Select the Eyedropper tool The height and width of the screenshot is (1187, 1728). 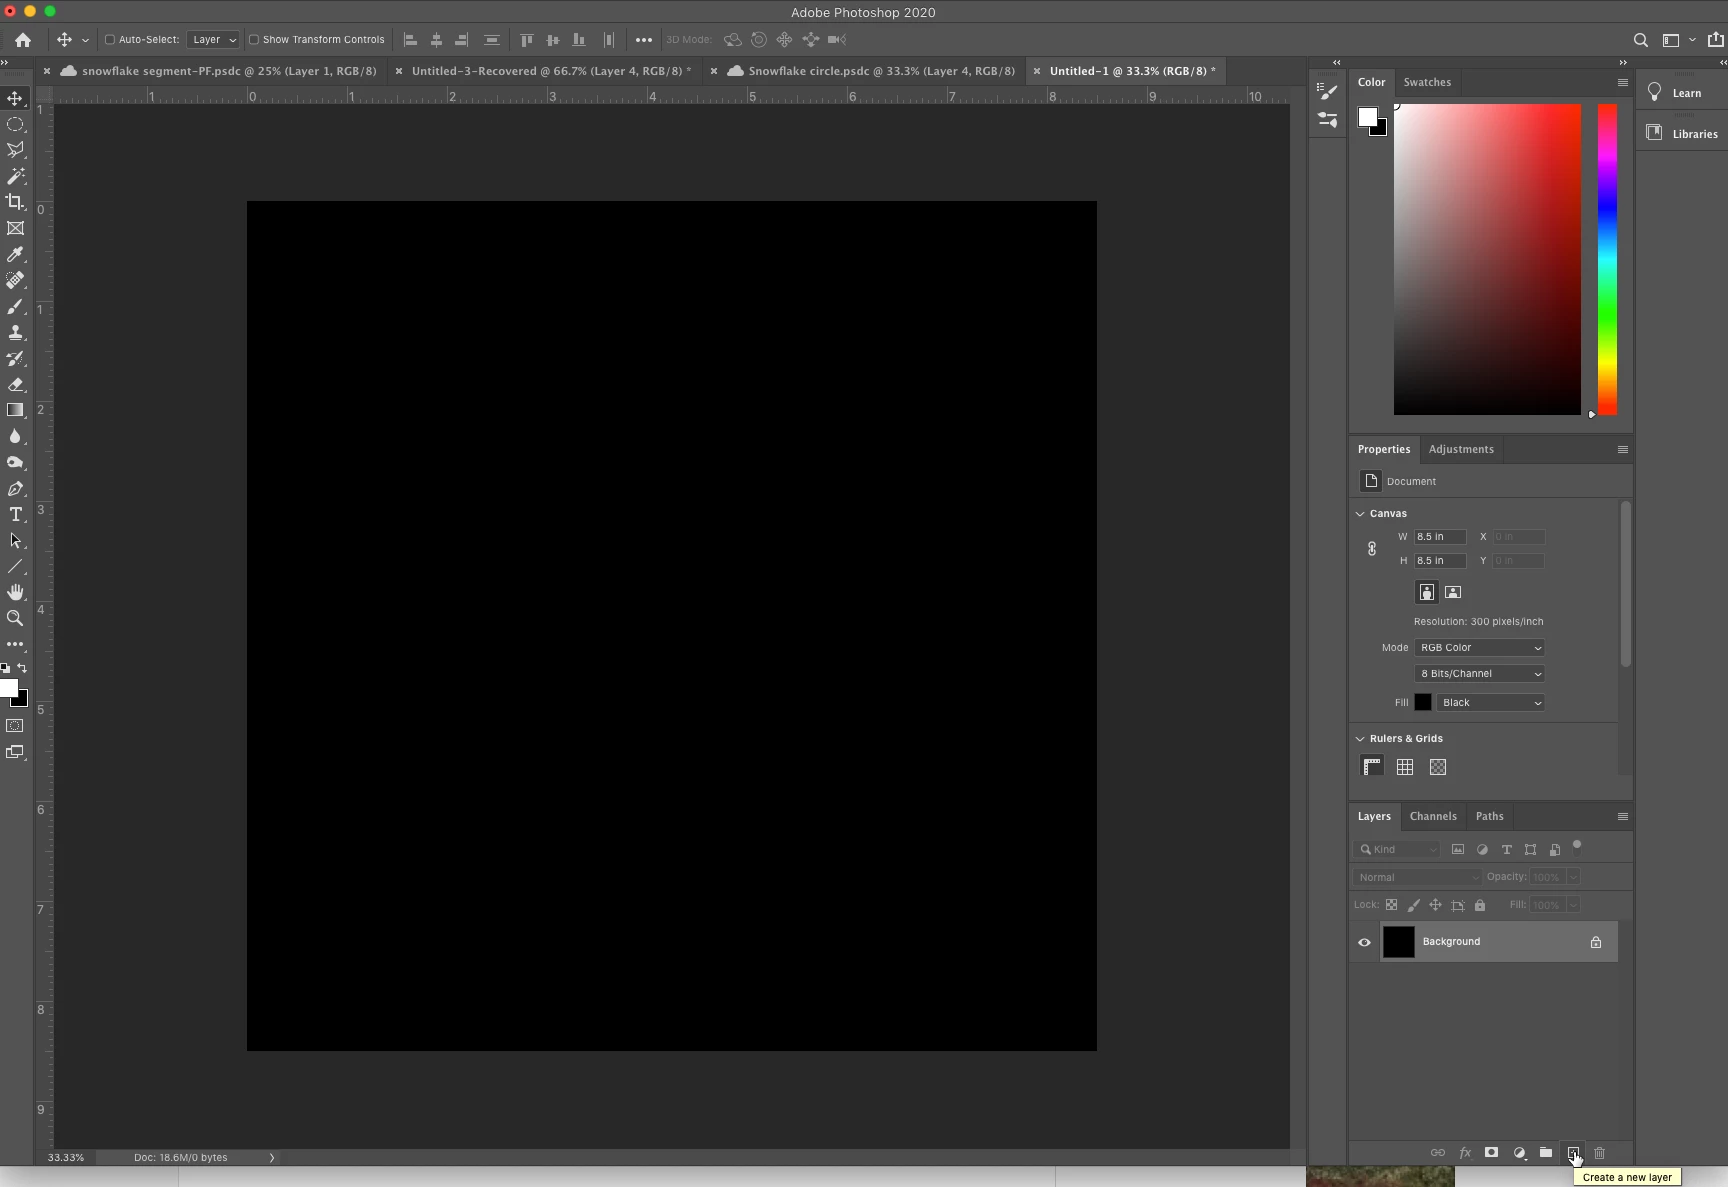(15, 255)
